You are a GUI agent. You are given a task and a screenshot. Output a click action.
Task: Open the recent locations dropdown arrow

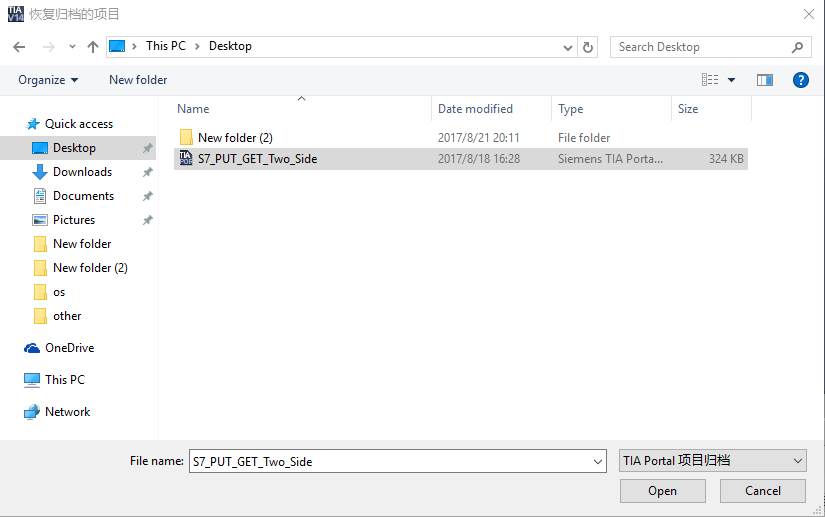[x=72, y=47]
